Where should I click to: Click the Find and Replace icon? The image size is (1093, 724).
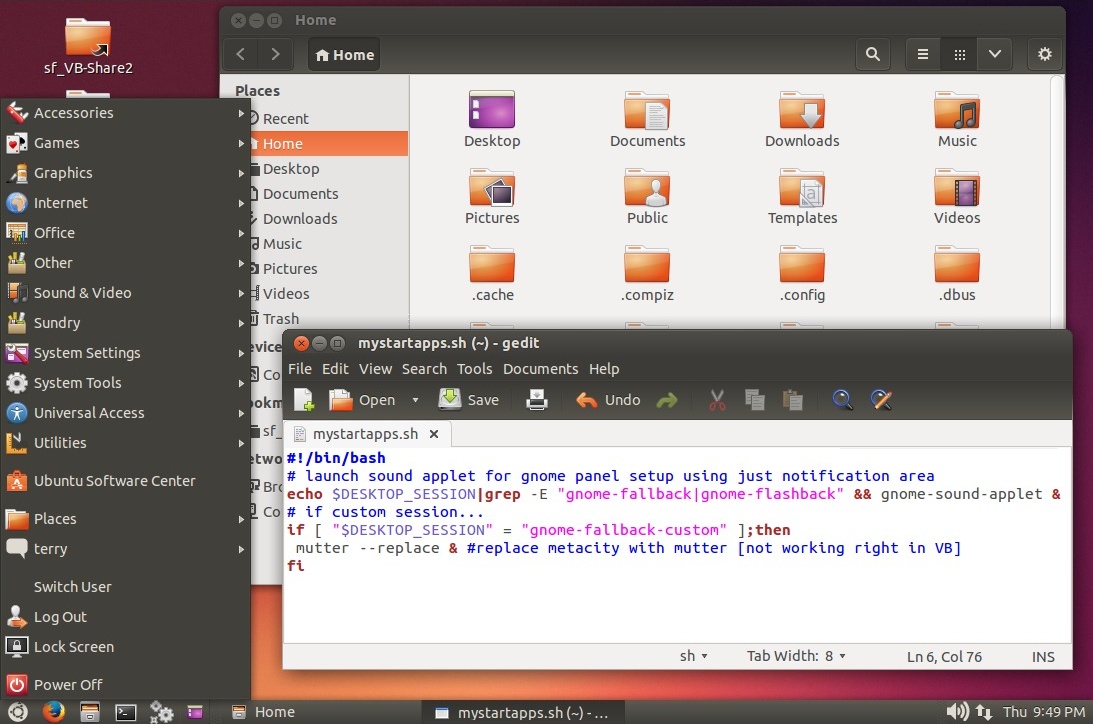tap(881, 400)
